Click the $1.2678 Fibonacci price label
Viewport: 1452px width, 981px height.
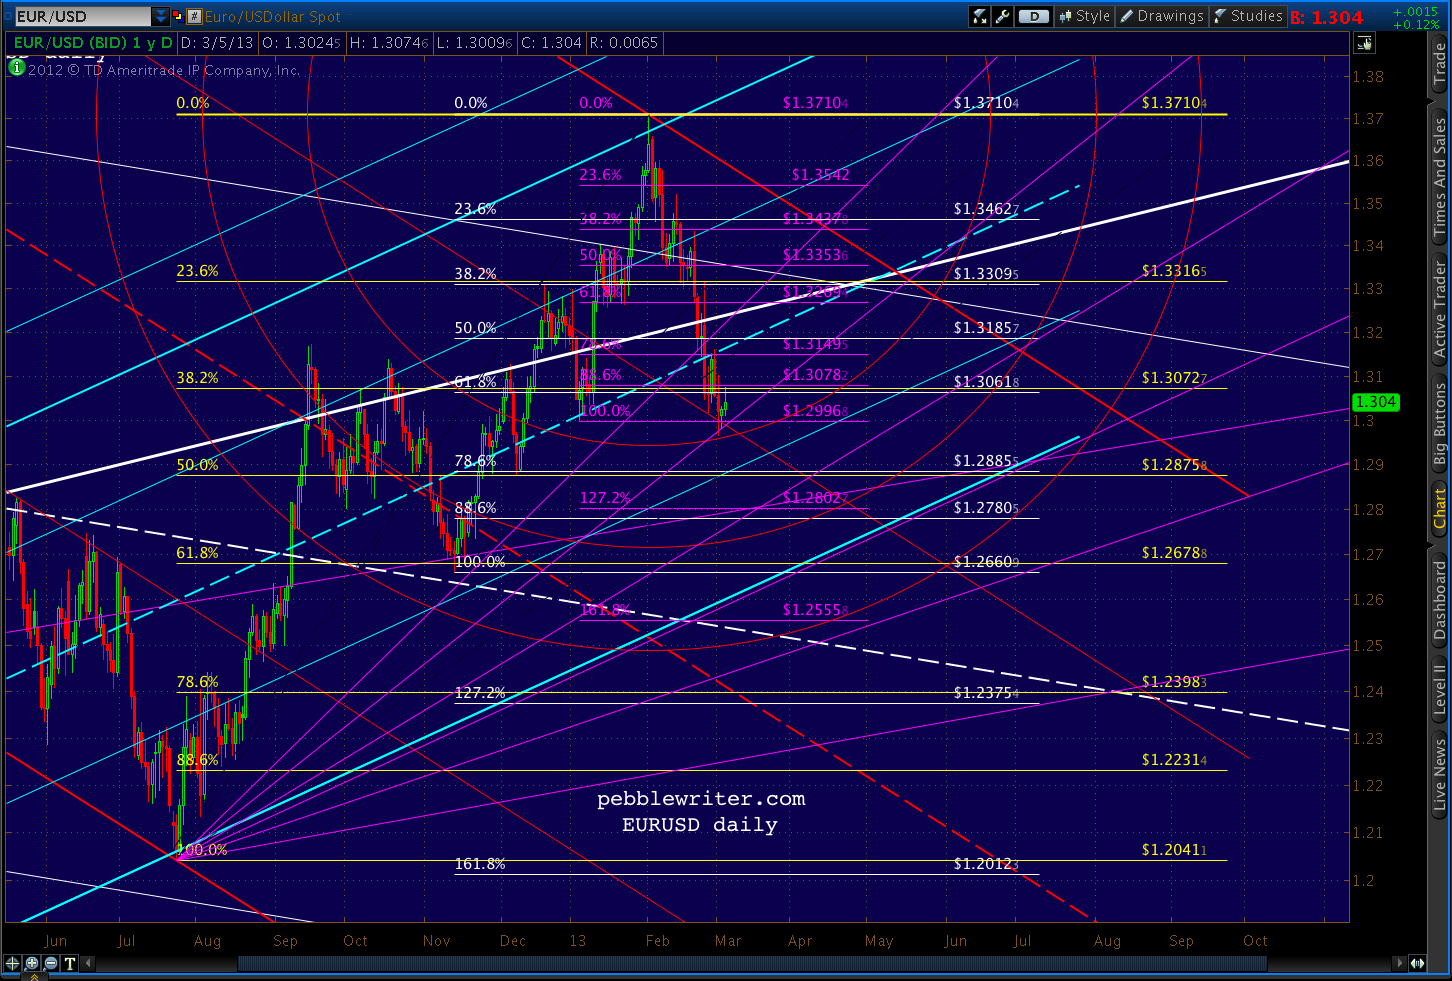(x=1174, y=553)
